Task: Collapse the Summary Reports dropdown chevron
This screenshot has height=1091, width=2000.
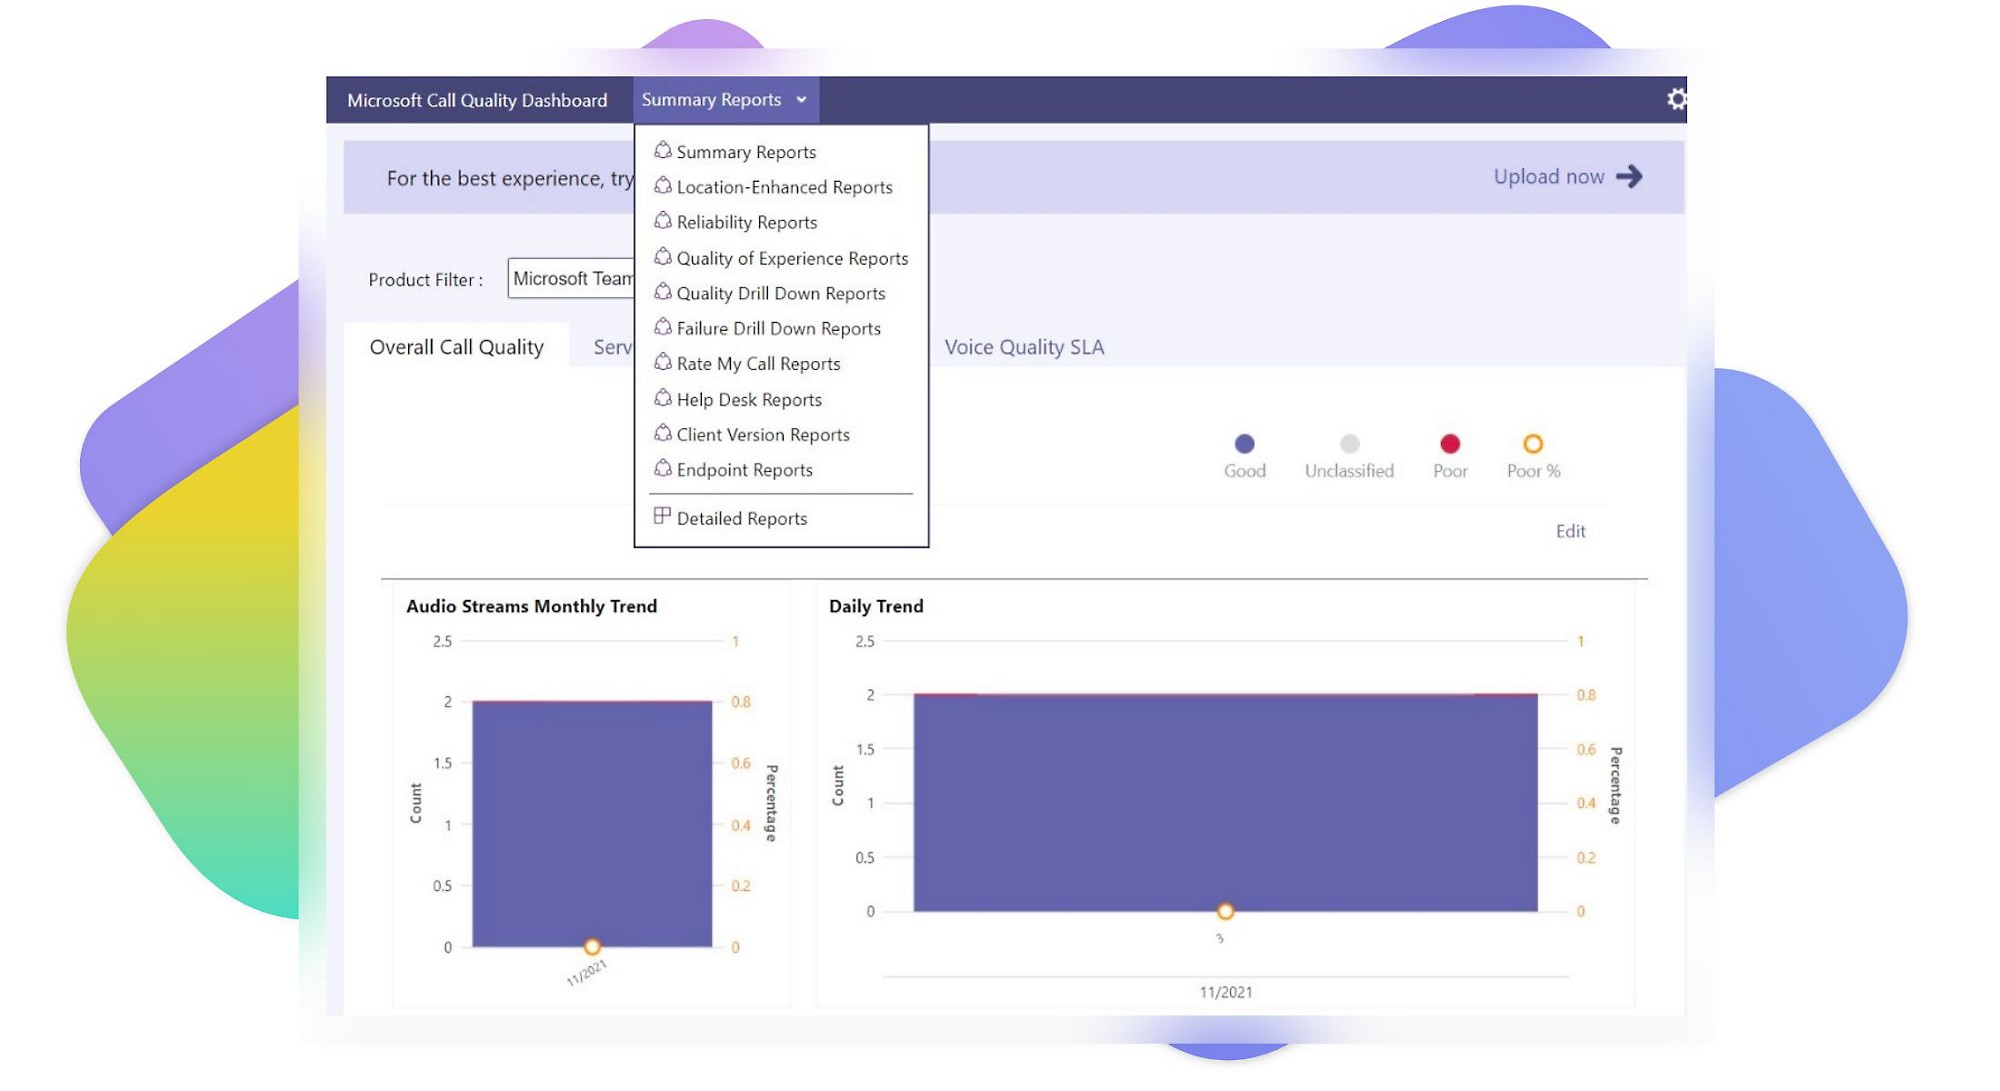Action: click(x=801, y=100)
